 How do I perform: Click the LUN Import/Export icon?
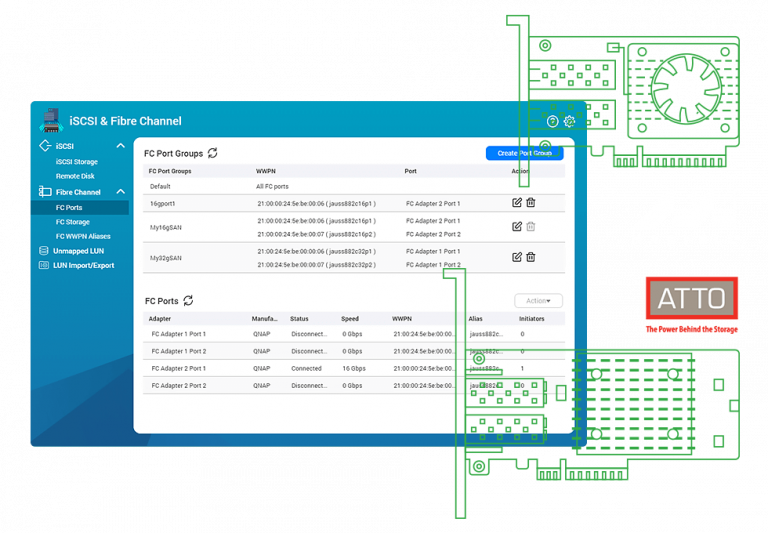point(44,265)
